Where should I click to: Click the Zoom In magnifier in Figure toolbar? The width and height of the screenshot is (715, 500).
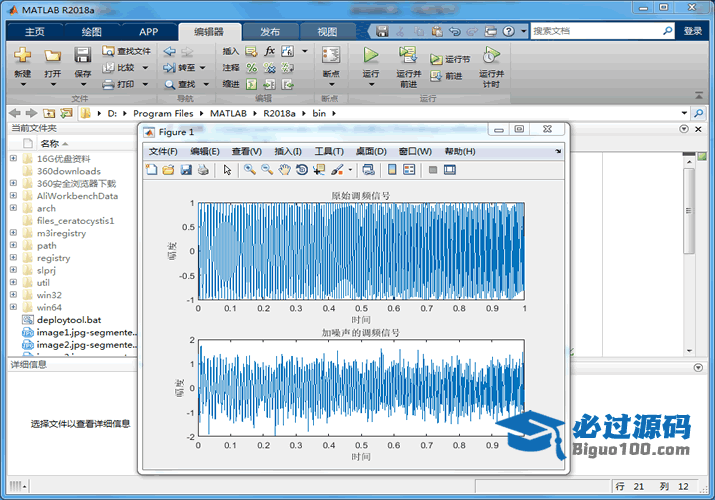point(249,170)
